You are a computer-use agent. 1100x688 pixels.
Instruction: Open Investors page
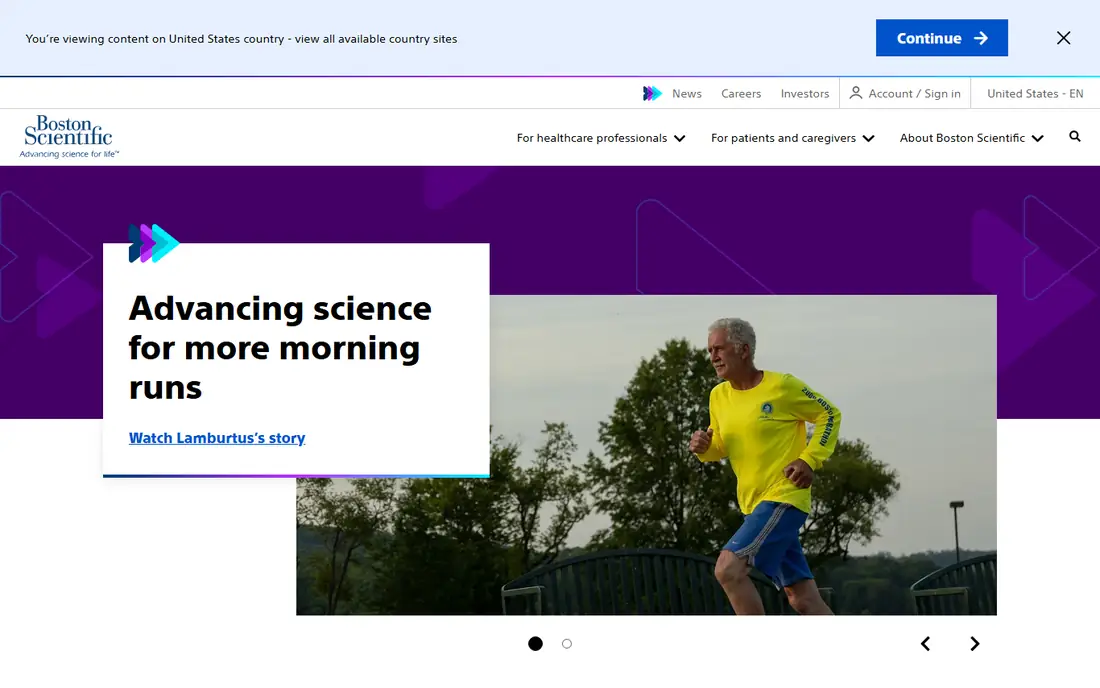coord(805,93)
